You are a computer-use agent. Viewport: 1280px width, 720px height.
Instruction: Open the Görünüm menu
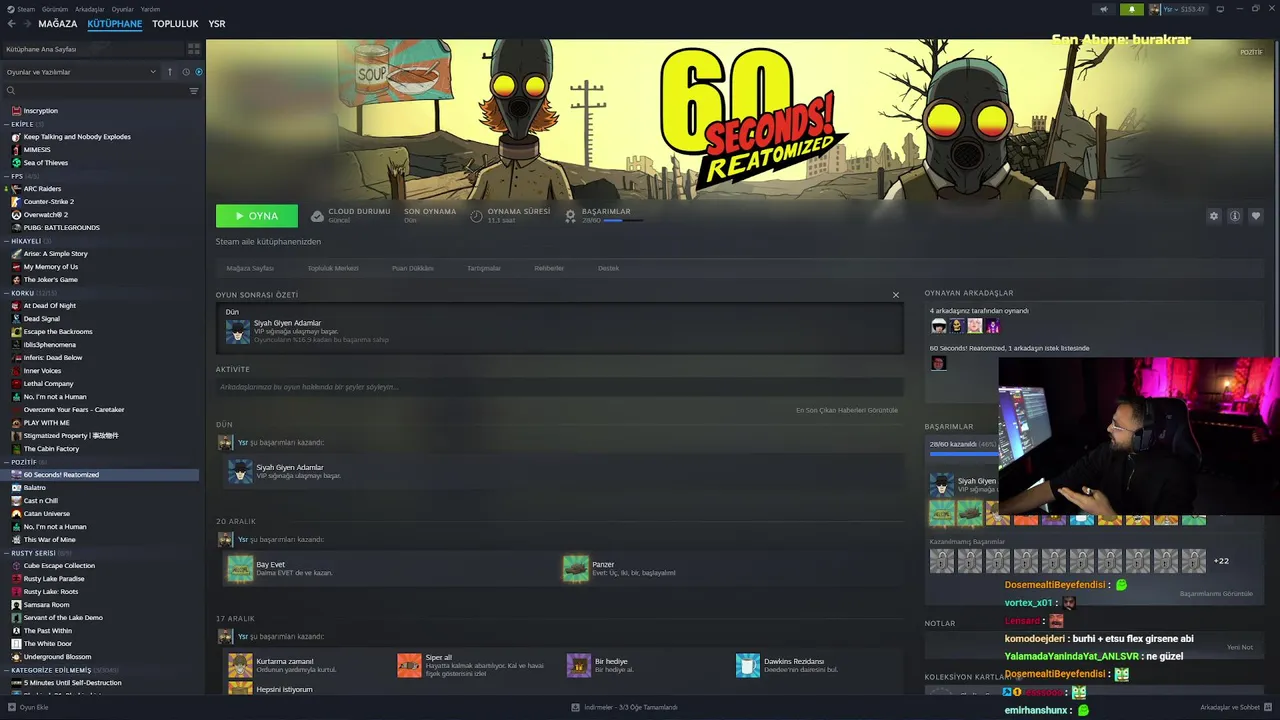(x=55, y=9)
